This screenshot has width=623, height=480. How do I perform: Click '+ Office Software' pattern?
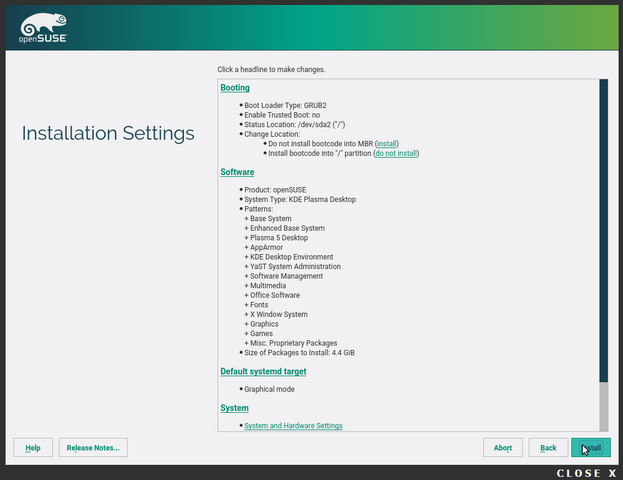tap(272, 295)
